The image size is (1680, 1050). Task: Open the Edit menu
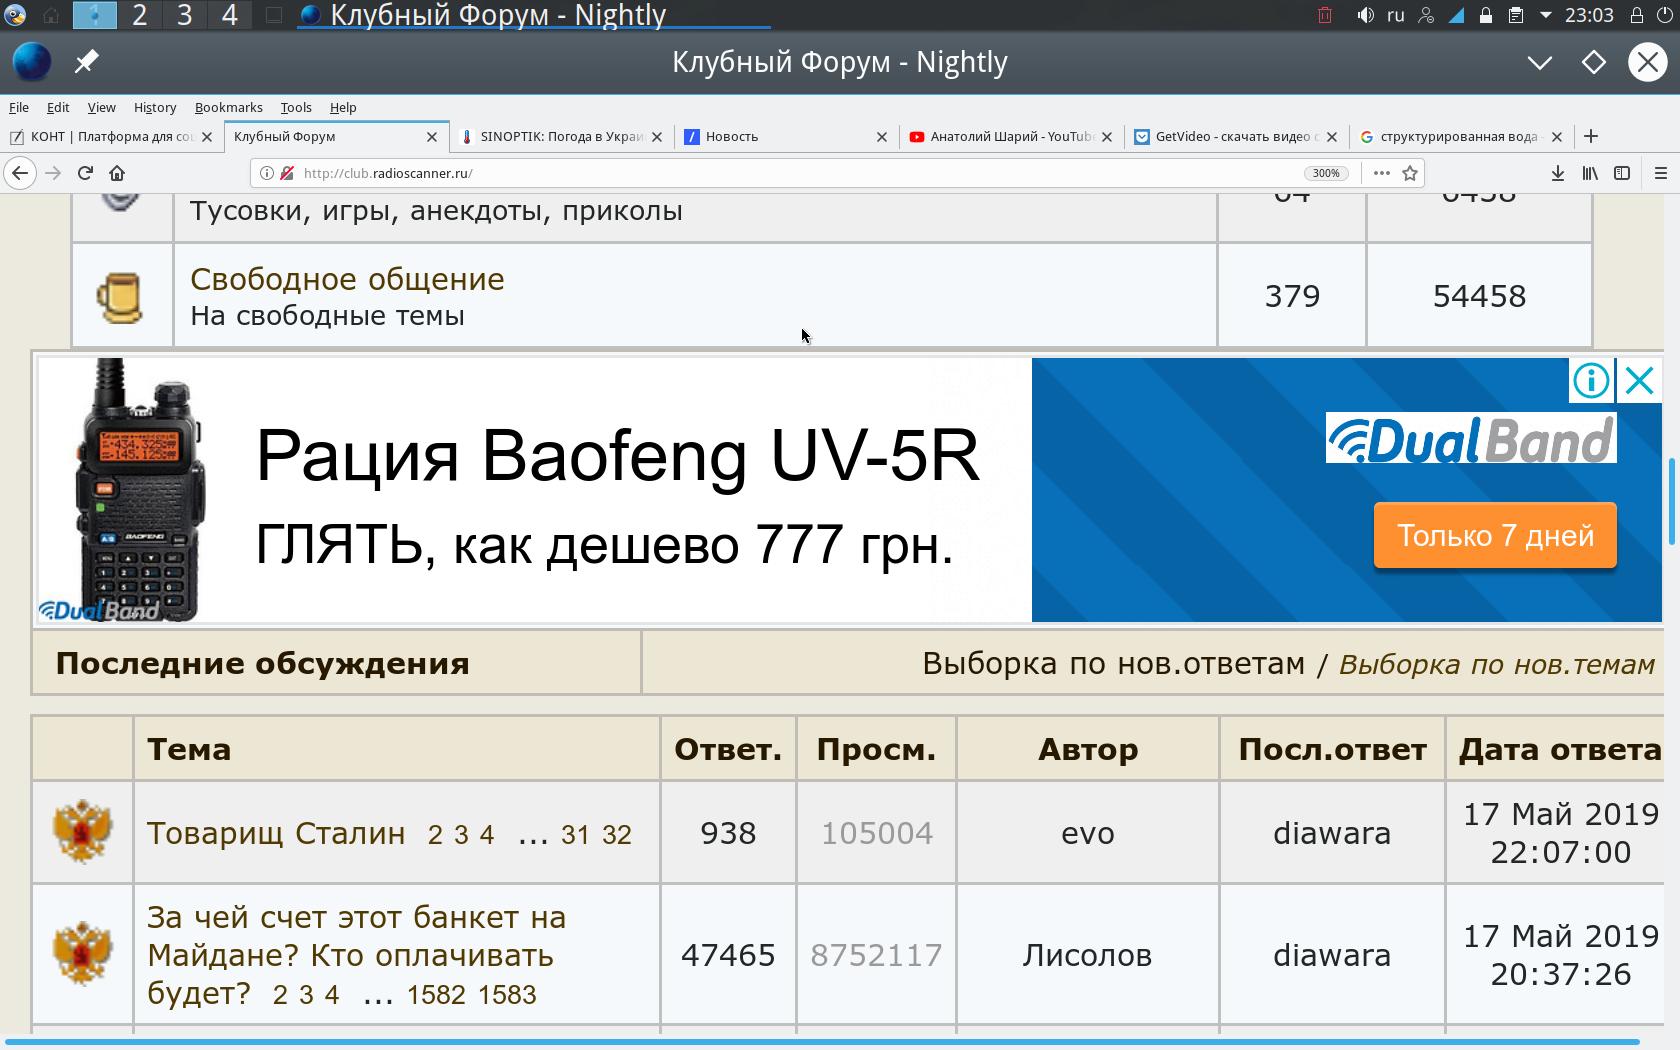click(x=58, y=107)
